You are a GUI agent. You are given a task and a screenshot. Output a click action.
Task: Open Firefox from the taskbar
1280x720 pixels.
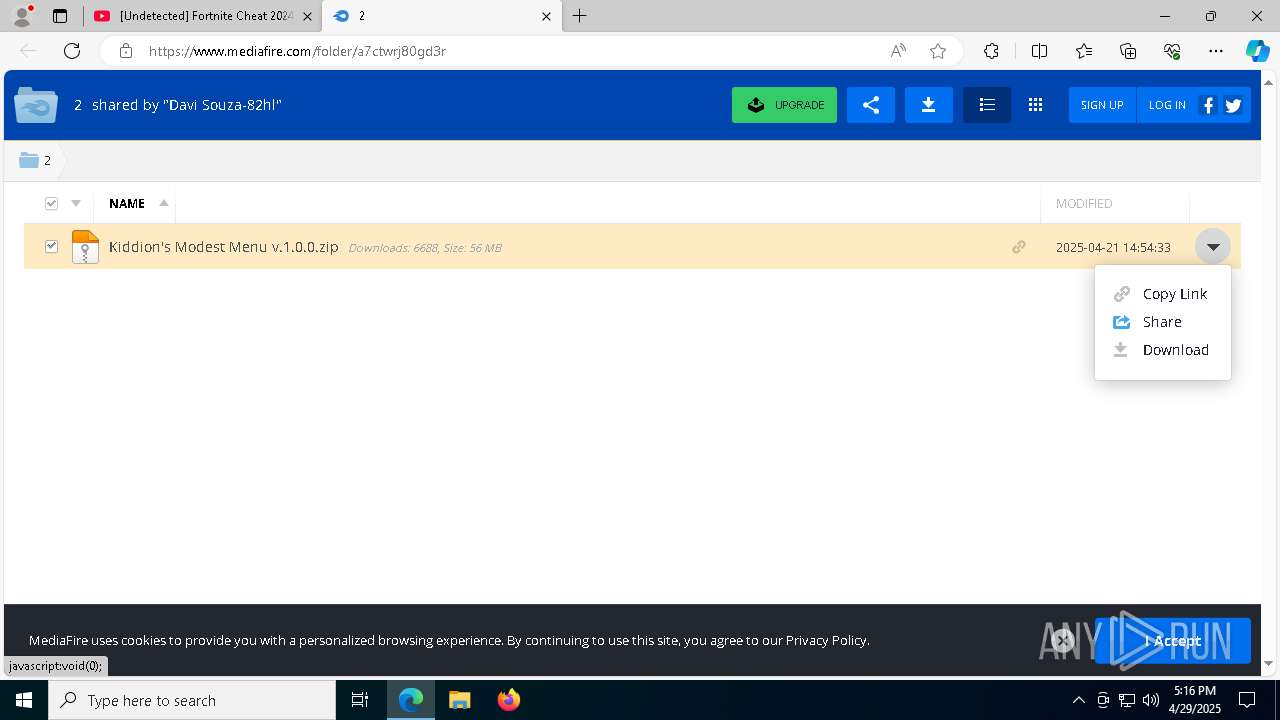pyautogui.click(x=509, y=700)
